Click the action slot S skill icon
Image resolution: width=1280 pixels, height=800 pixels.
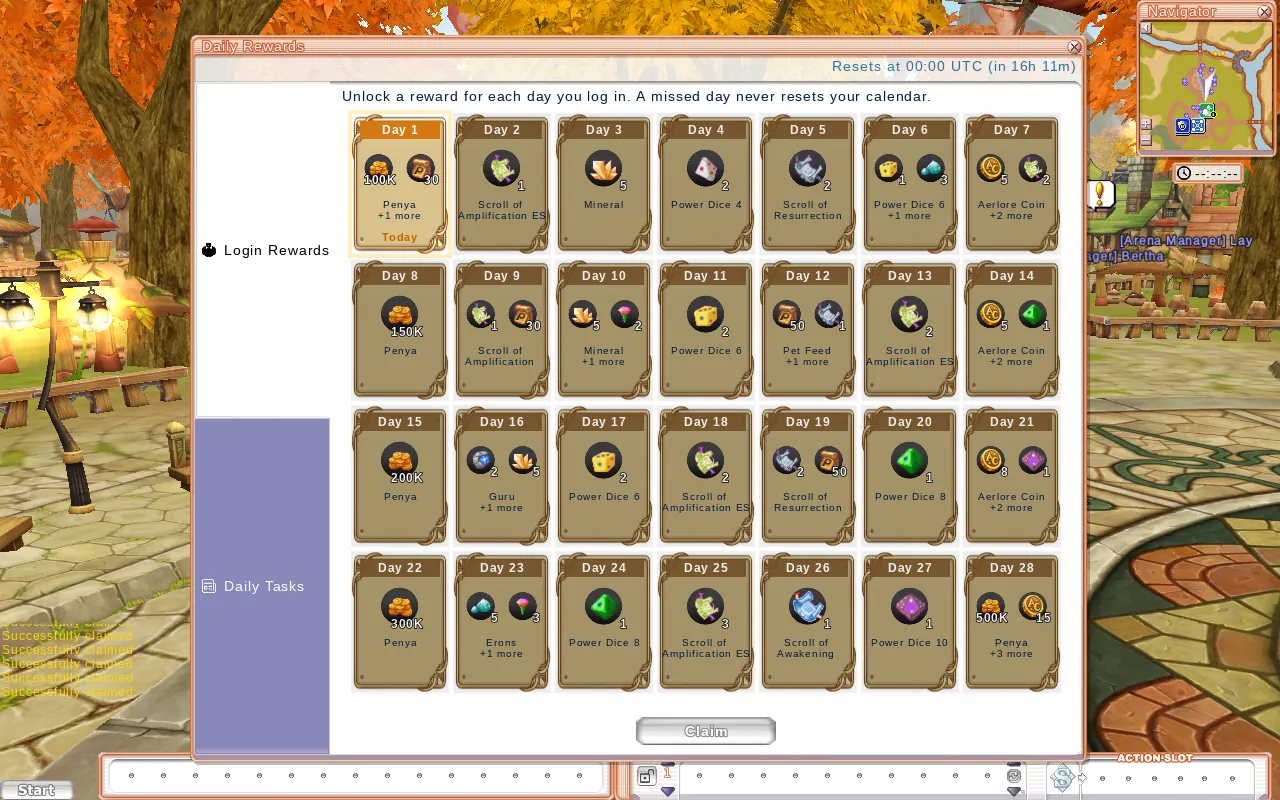click(x=1062, y=777)
